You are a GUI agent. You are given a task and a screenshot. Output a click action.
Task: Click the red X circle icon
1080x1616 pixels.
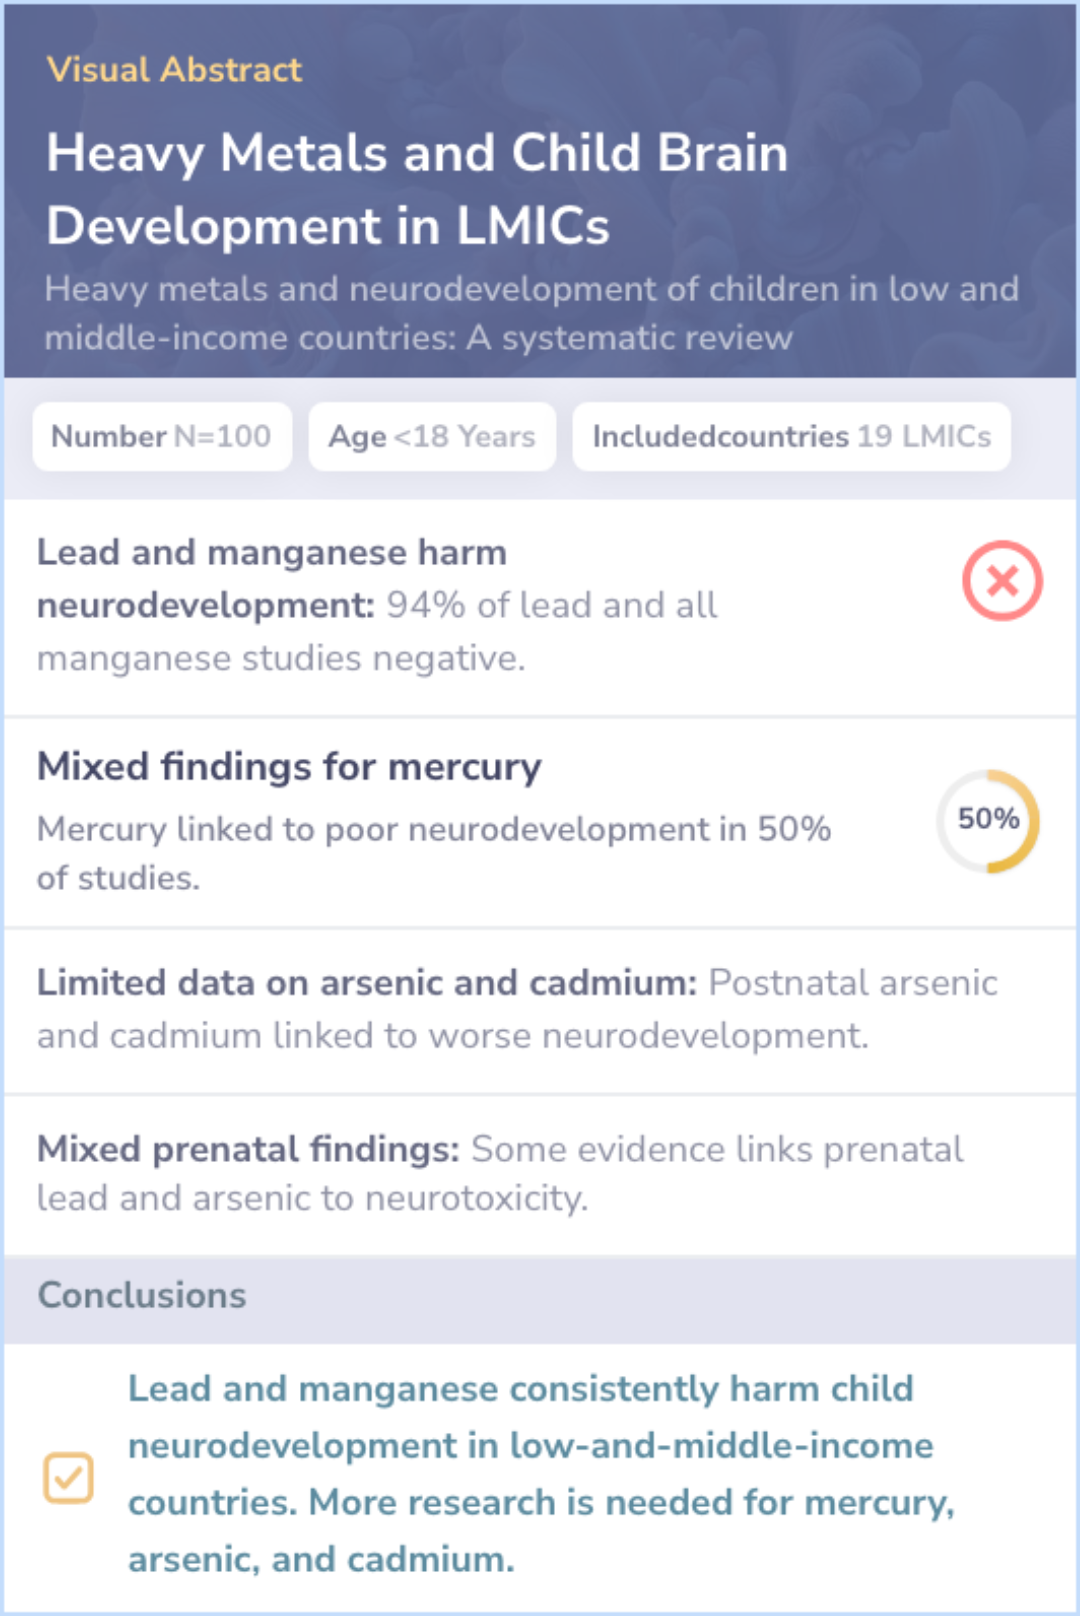tap(1002, 580)
